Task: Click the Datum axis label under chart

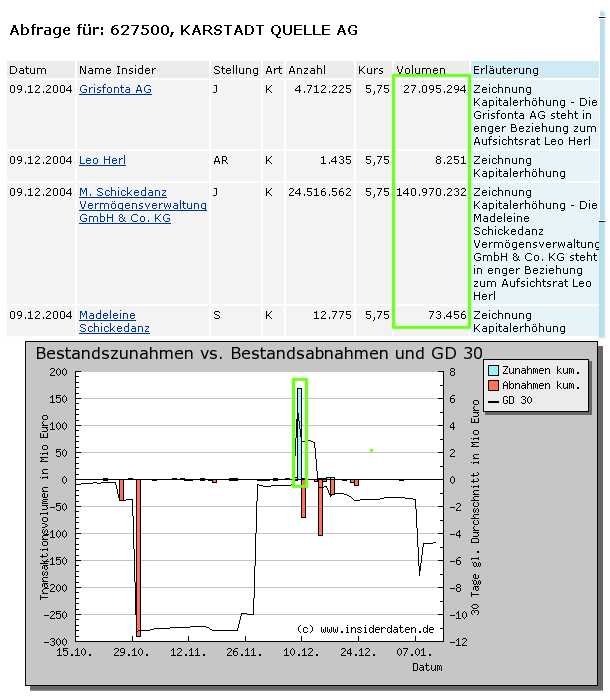Action: [x=427, y=667]
